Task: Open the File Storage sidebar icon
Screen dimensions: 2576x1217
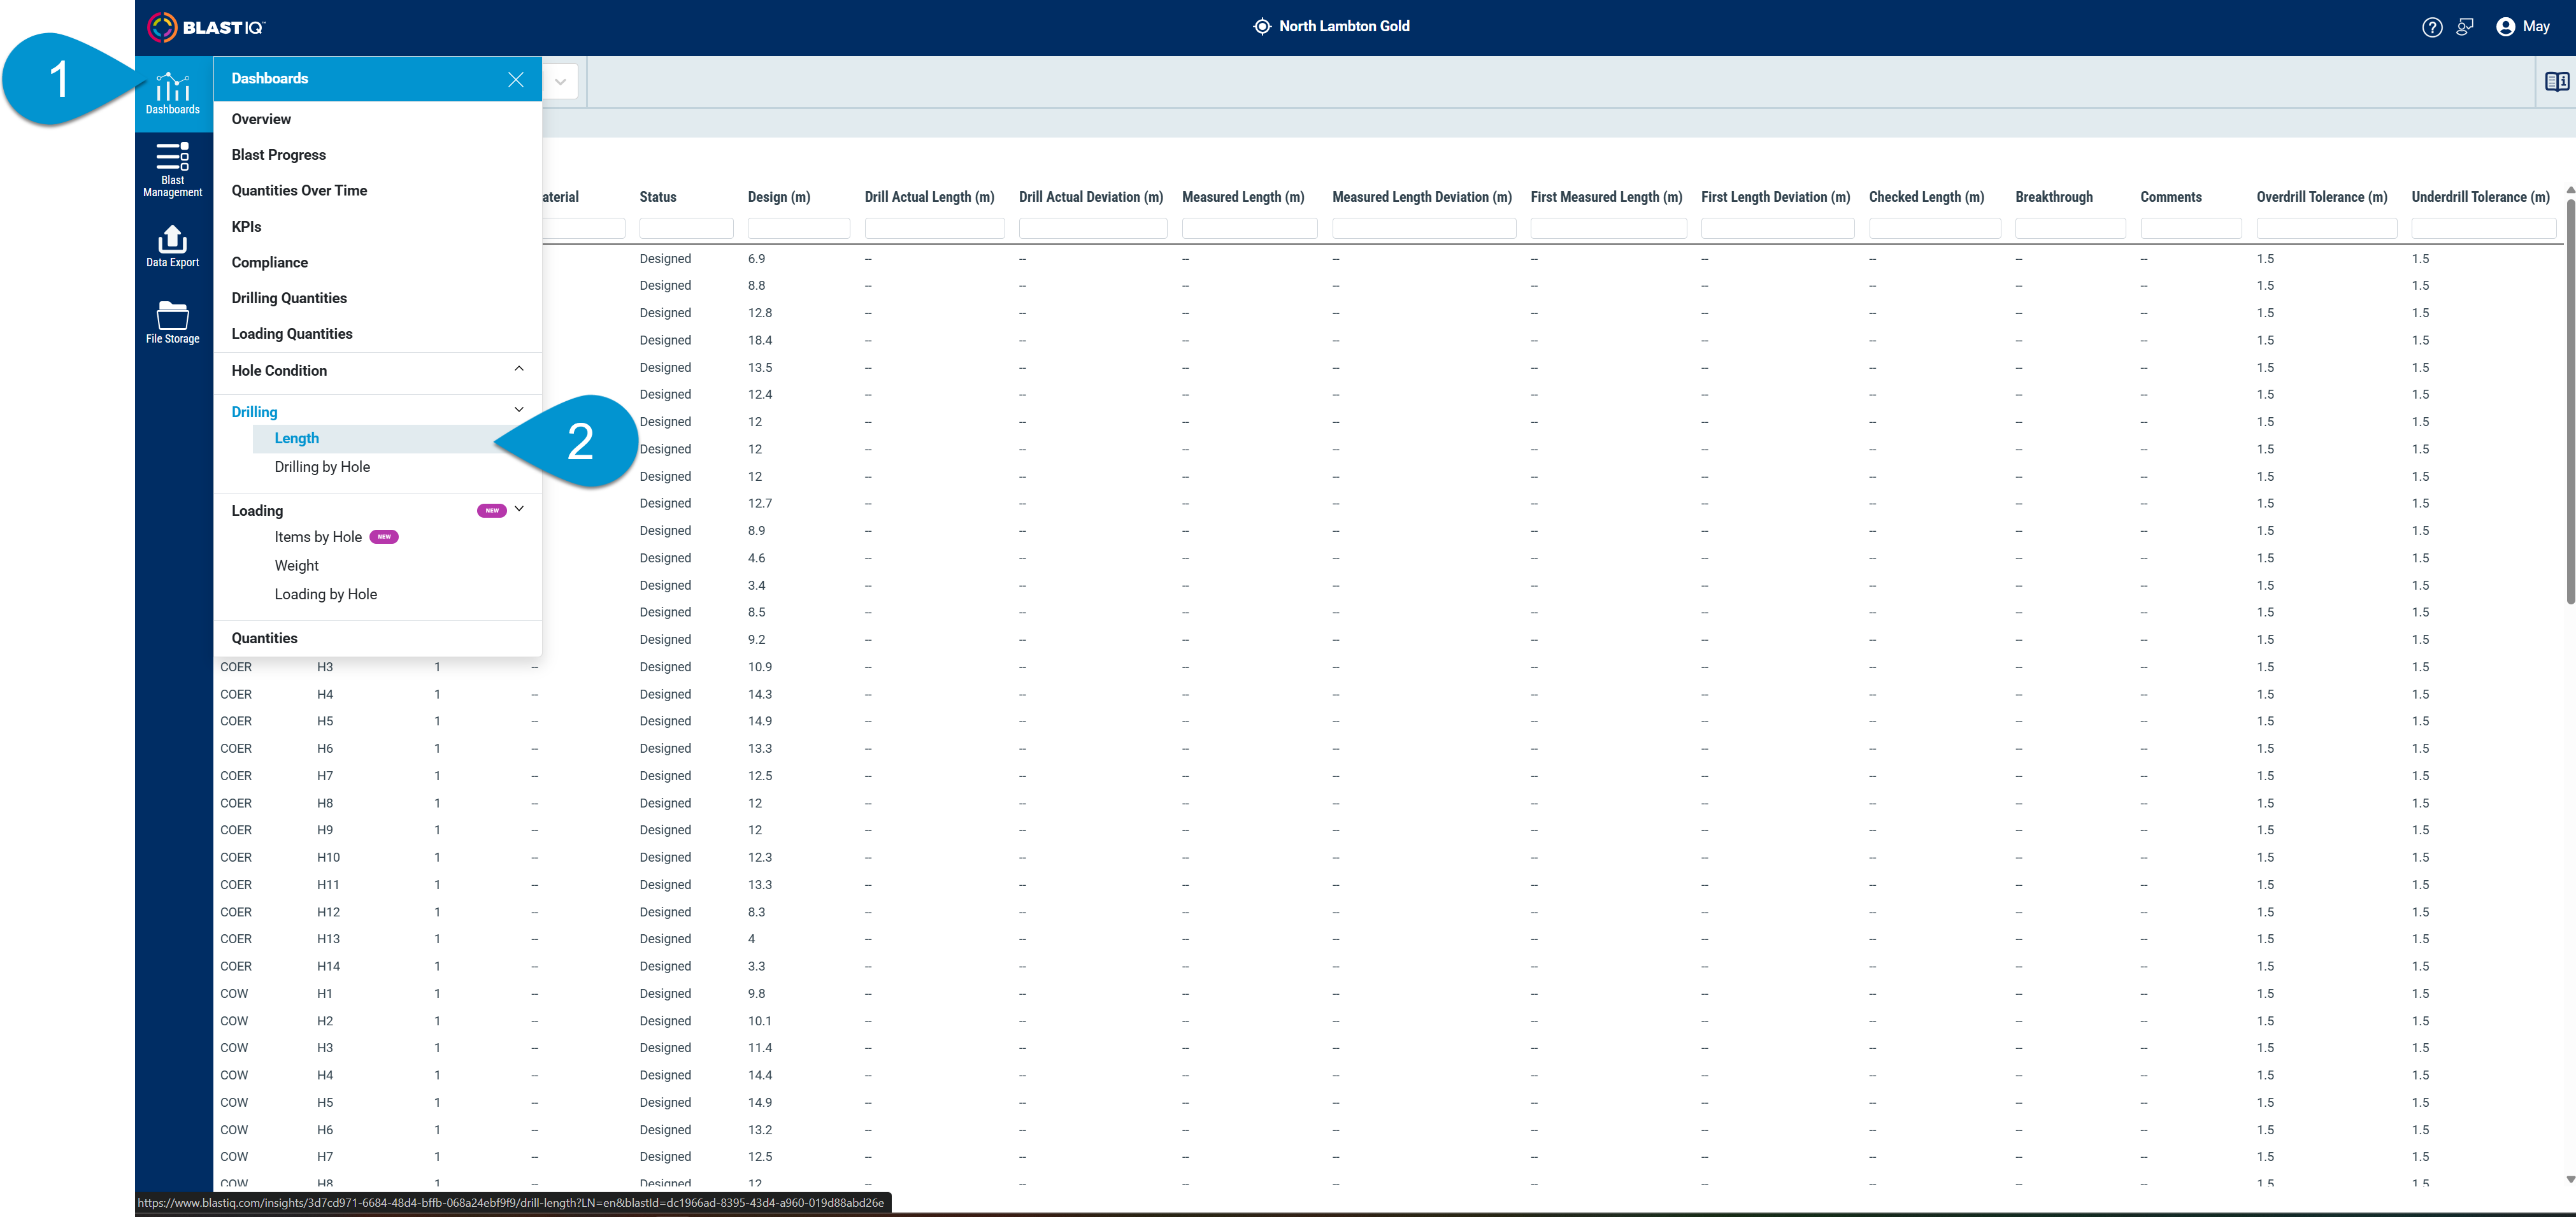Action: click(x=173, y=322)
